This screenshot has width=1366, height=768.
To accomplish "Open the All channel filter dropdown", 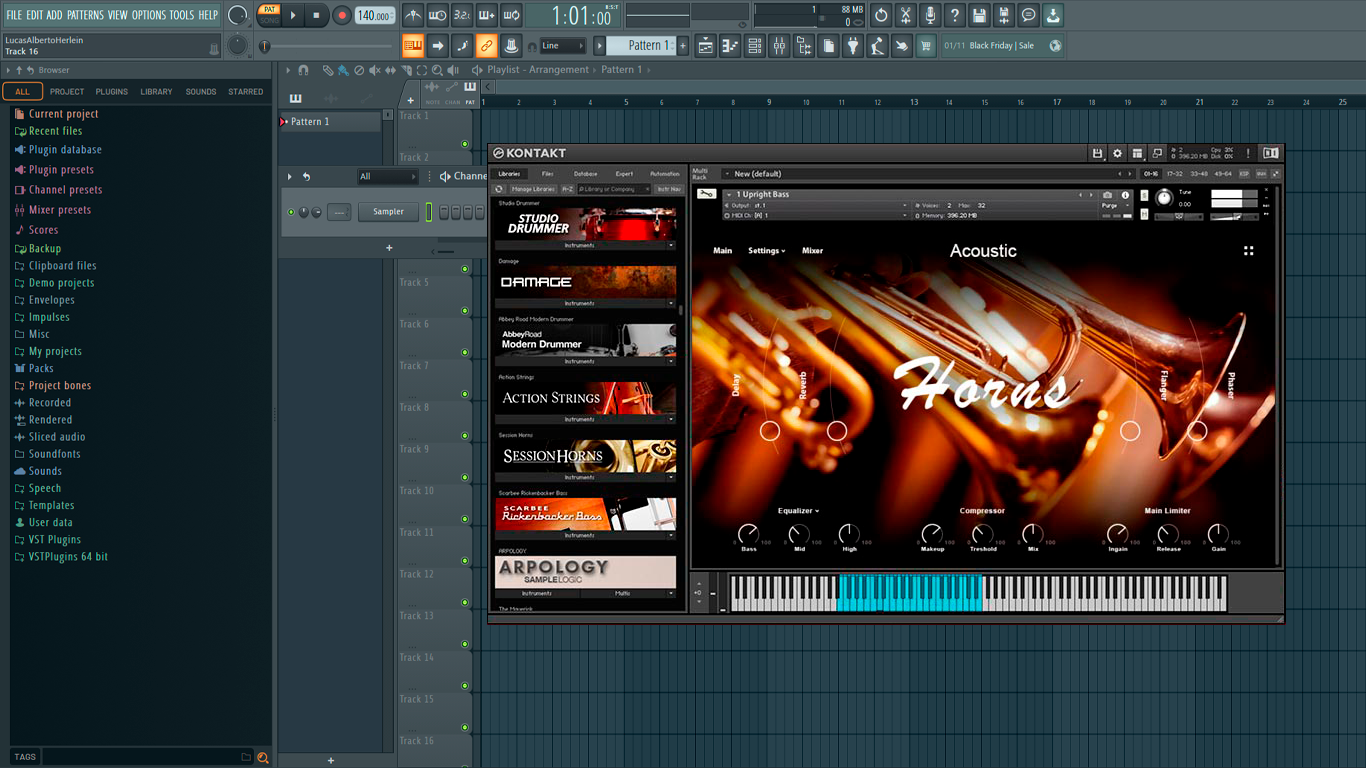I will point(387,177).
